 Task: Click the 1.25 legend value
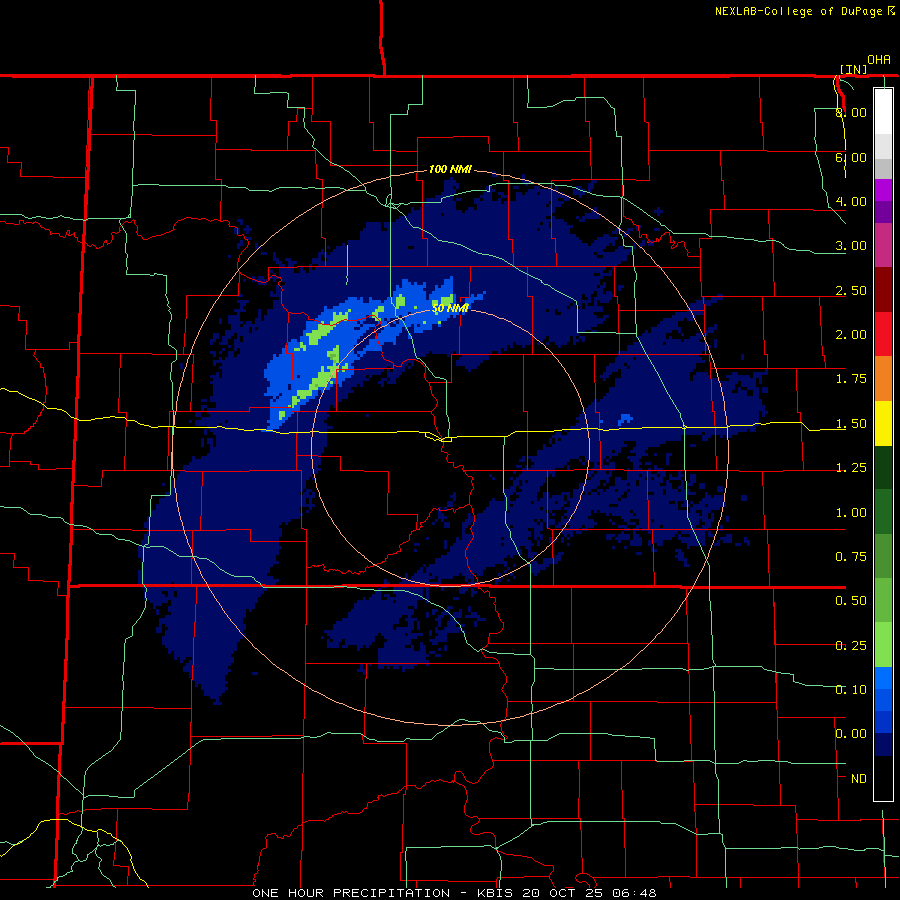point(851,468)
